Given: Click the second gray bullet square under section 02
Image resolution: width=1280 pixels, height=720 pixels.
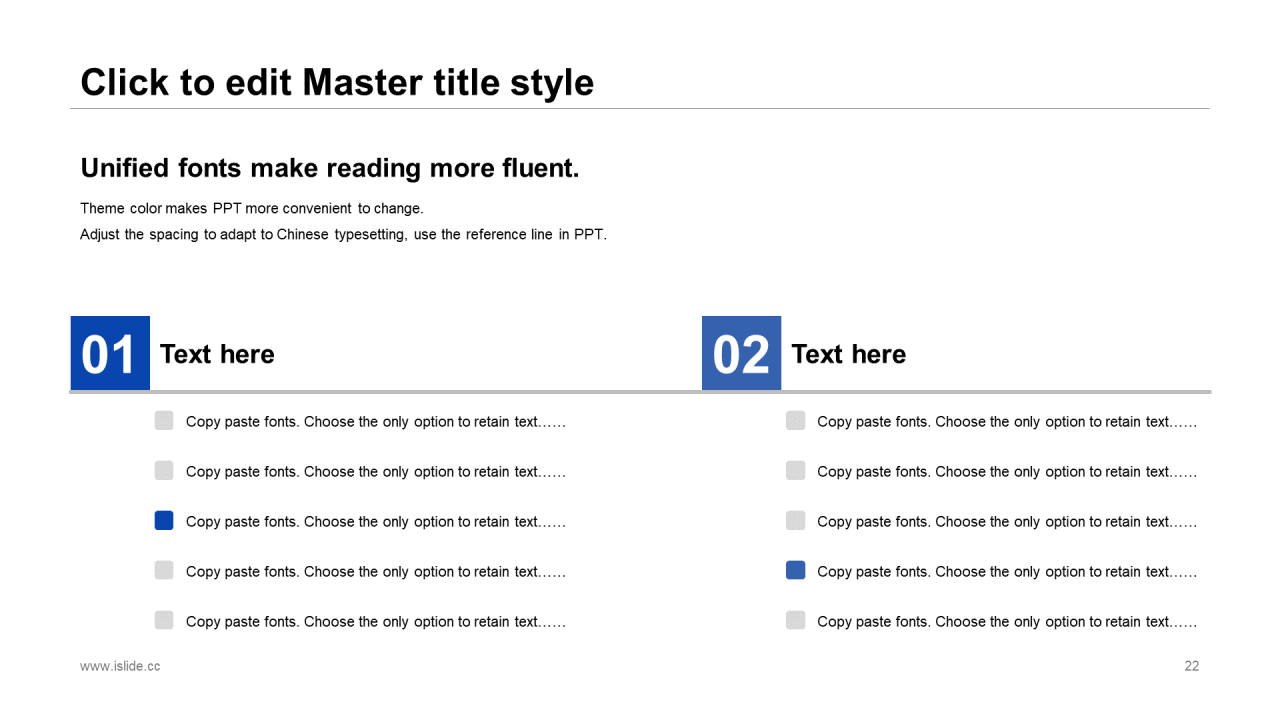Looking at the screenshot, I should [x=795, y=471].
